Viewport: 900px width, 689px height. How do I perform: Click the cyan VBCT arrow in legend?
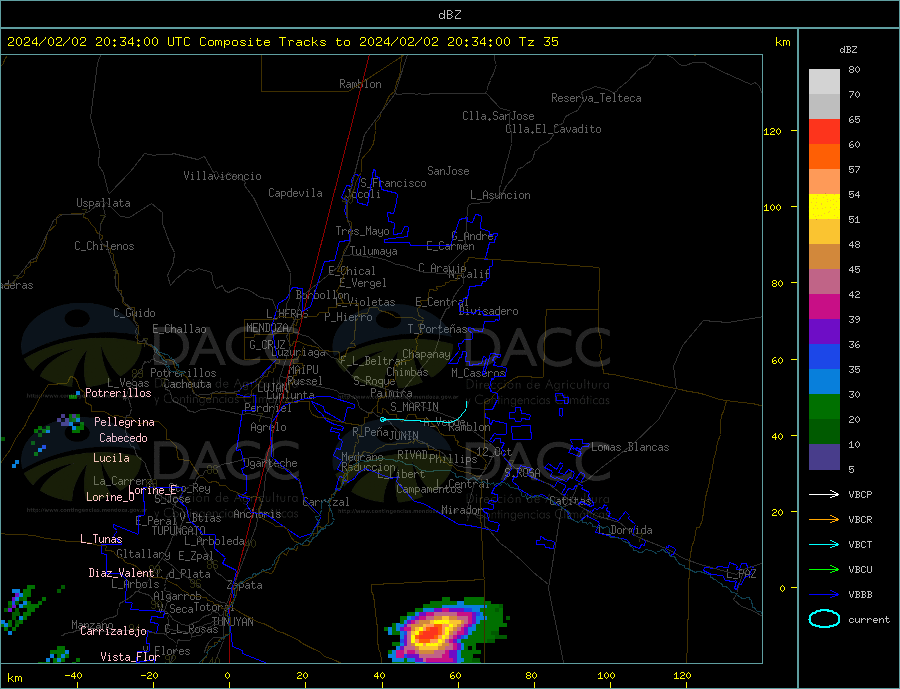tap(824, 544)
